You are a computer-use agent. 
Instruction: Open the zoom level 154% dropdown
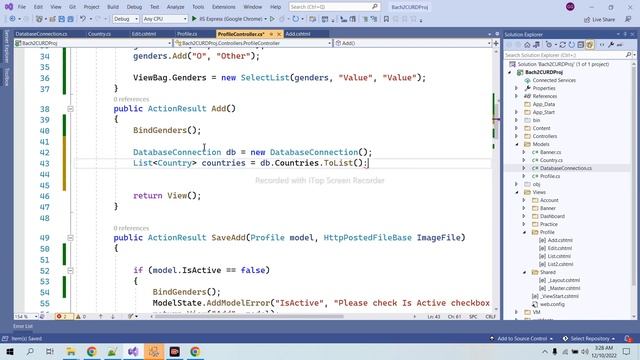(x=26, y=316)
